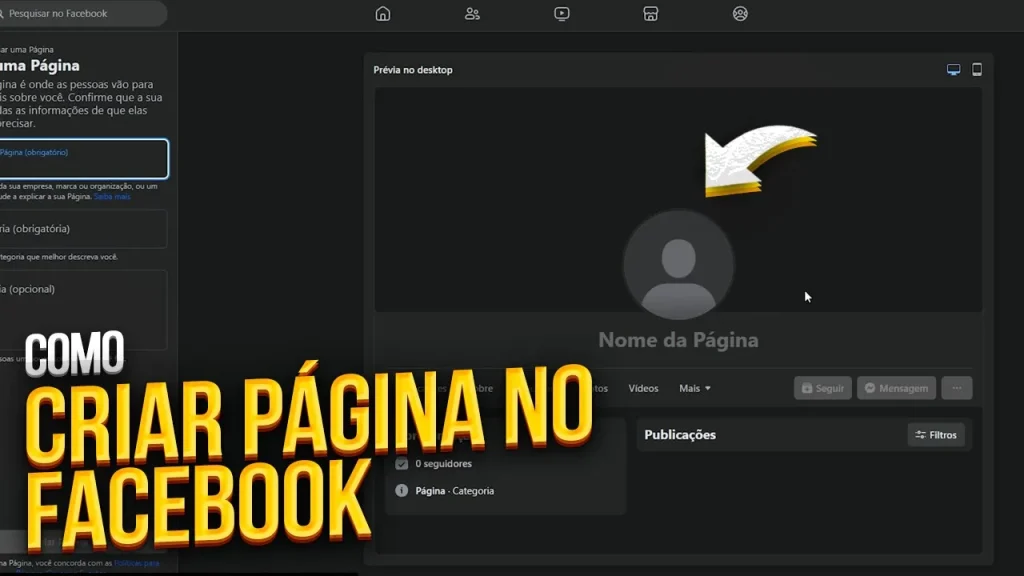Go to the Marketplace storefront icon

651,14
